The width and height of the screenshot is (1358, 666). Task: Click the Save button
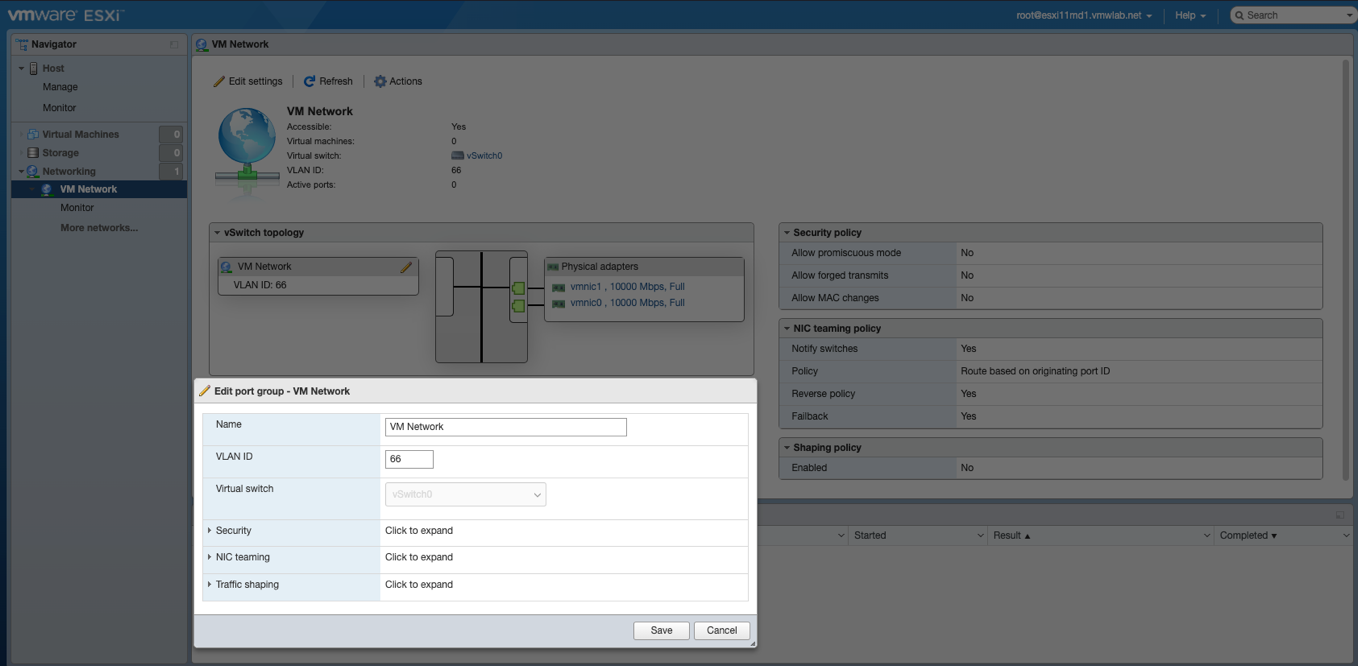661,631
